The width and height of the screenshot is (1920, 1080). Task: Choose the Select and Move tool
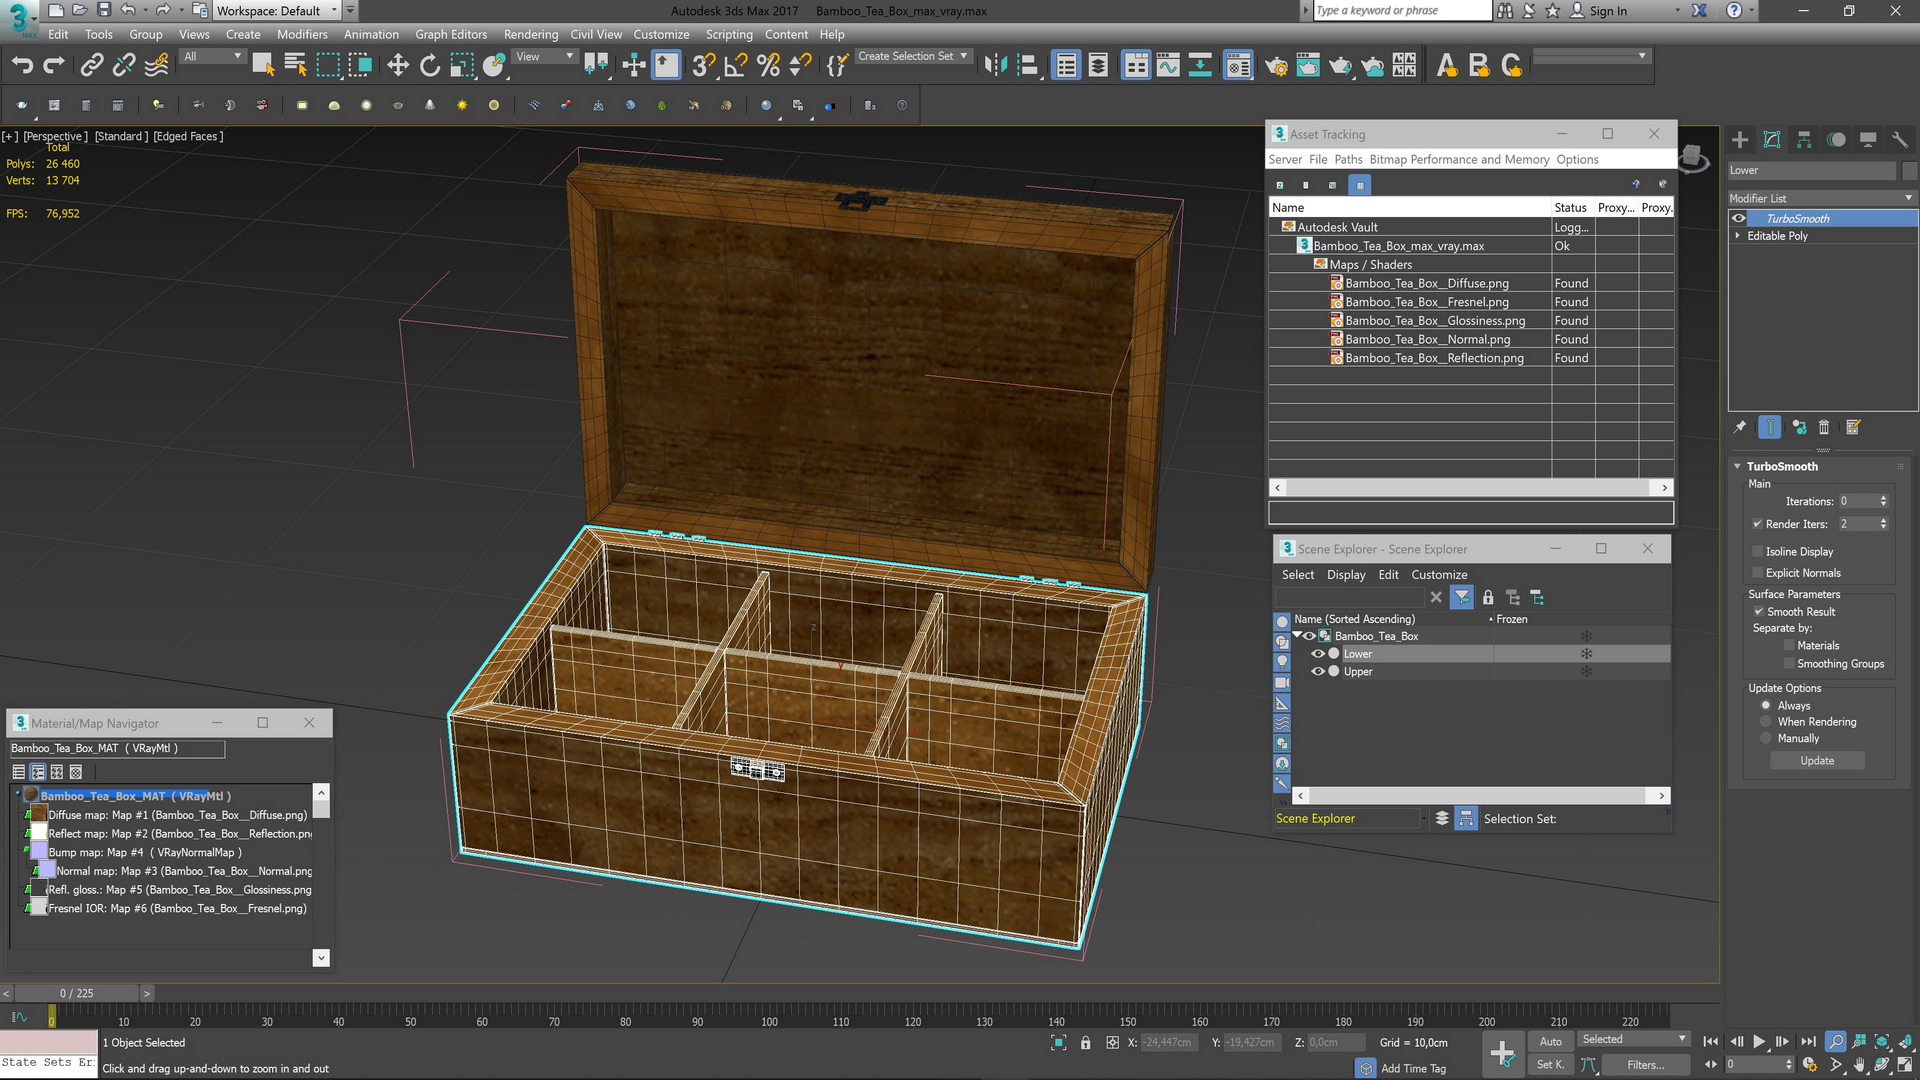398,66
